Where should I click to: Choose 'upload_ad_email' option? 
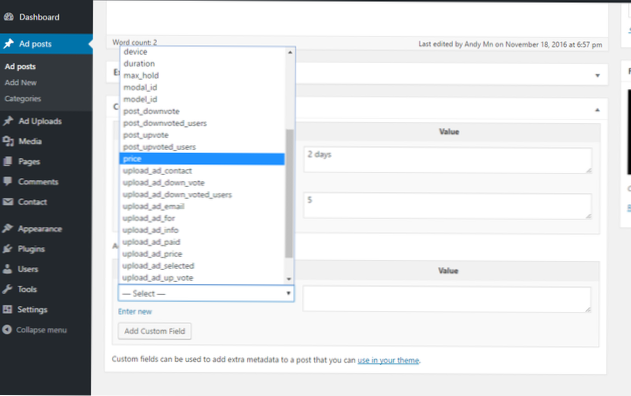(x=202, y=206)
